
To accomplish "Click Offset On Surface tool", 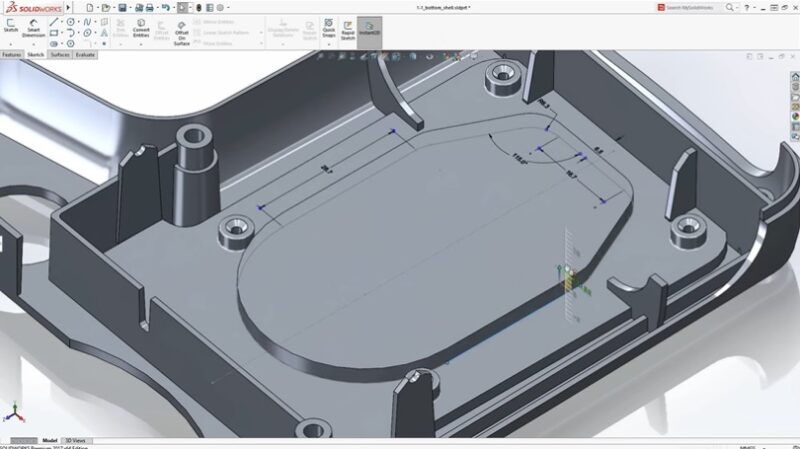I will (x=182, y=33).
